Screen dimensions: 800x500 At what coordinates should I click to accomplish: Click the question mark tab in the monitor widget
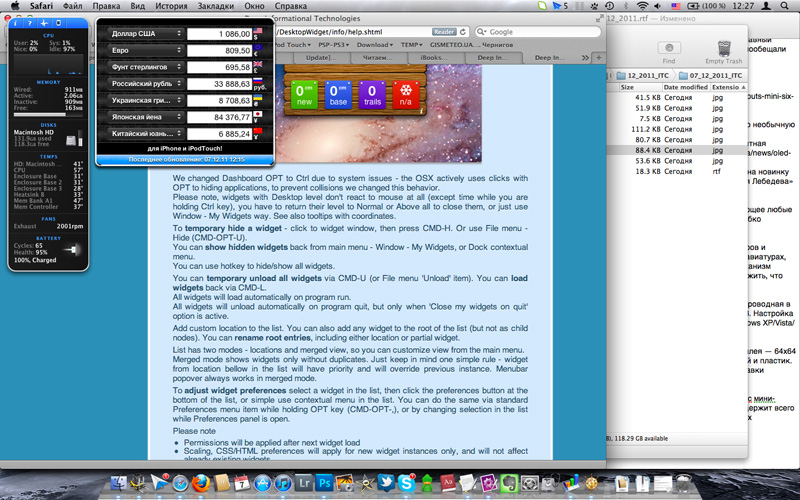[x=30, y=23]
